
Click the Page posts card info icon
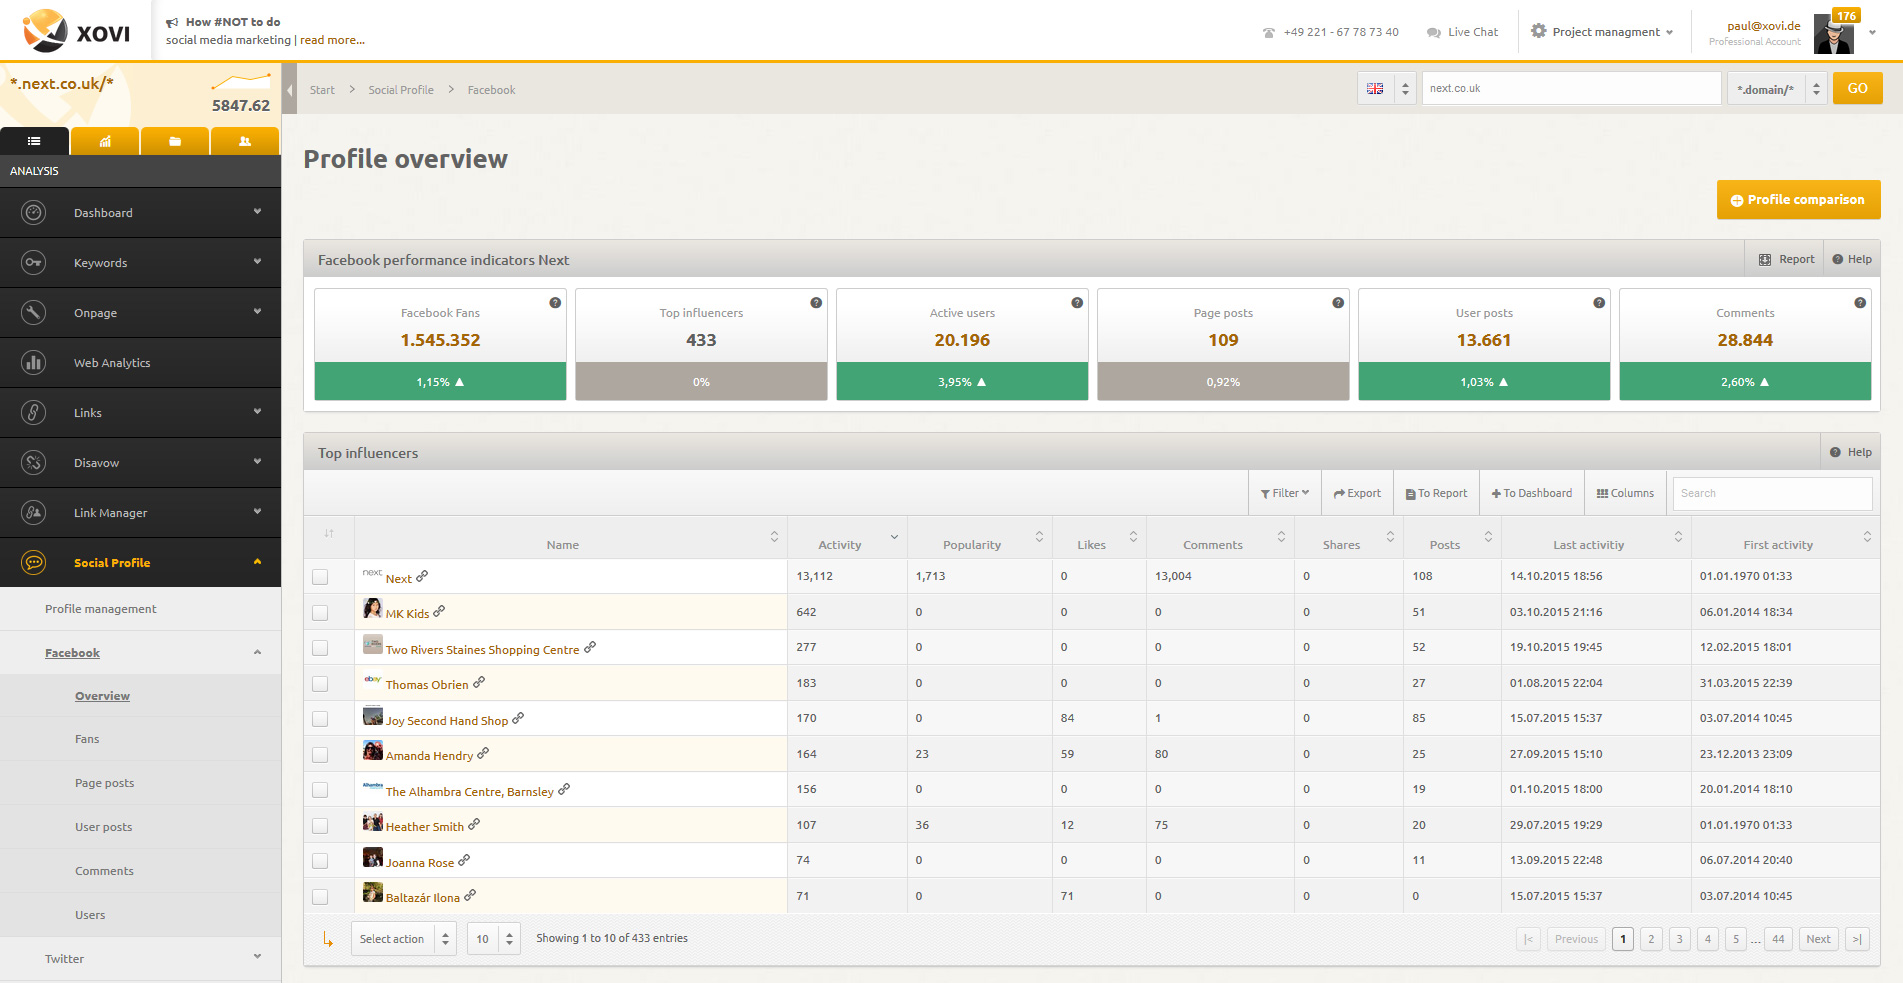point(1338,303)
